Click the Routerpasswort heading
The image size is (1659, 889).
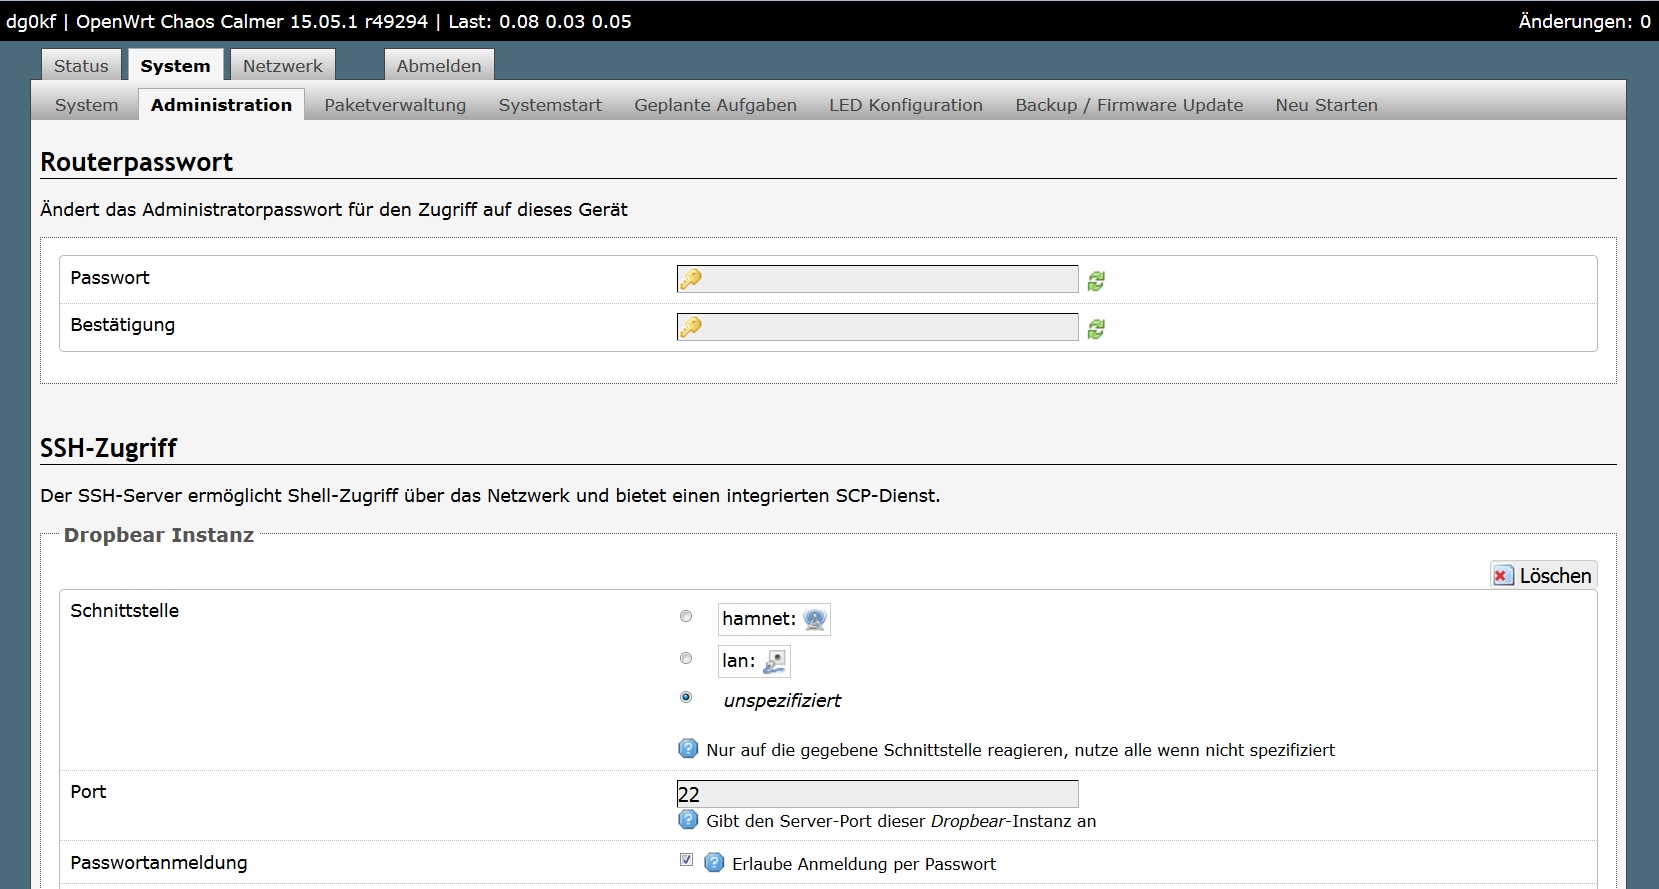pos(136,162)
